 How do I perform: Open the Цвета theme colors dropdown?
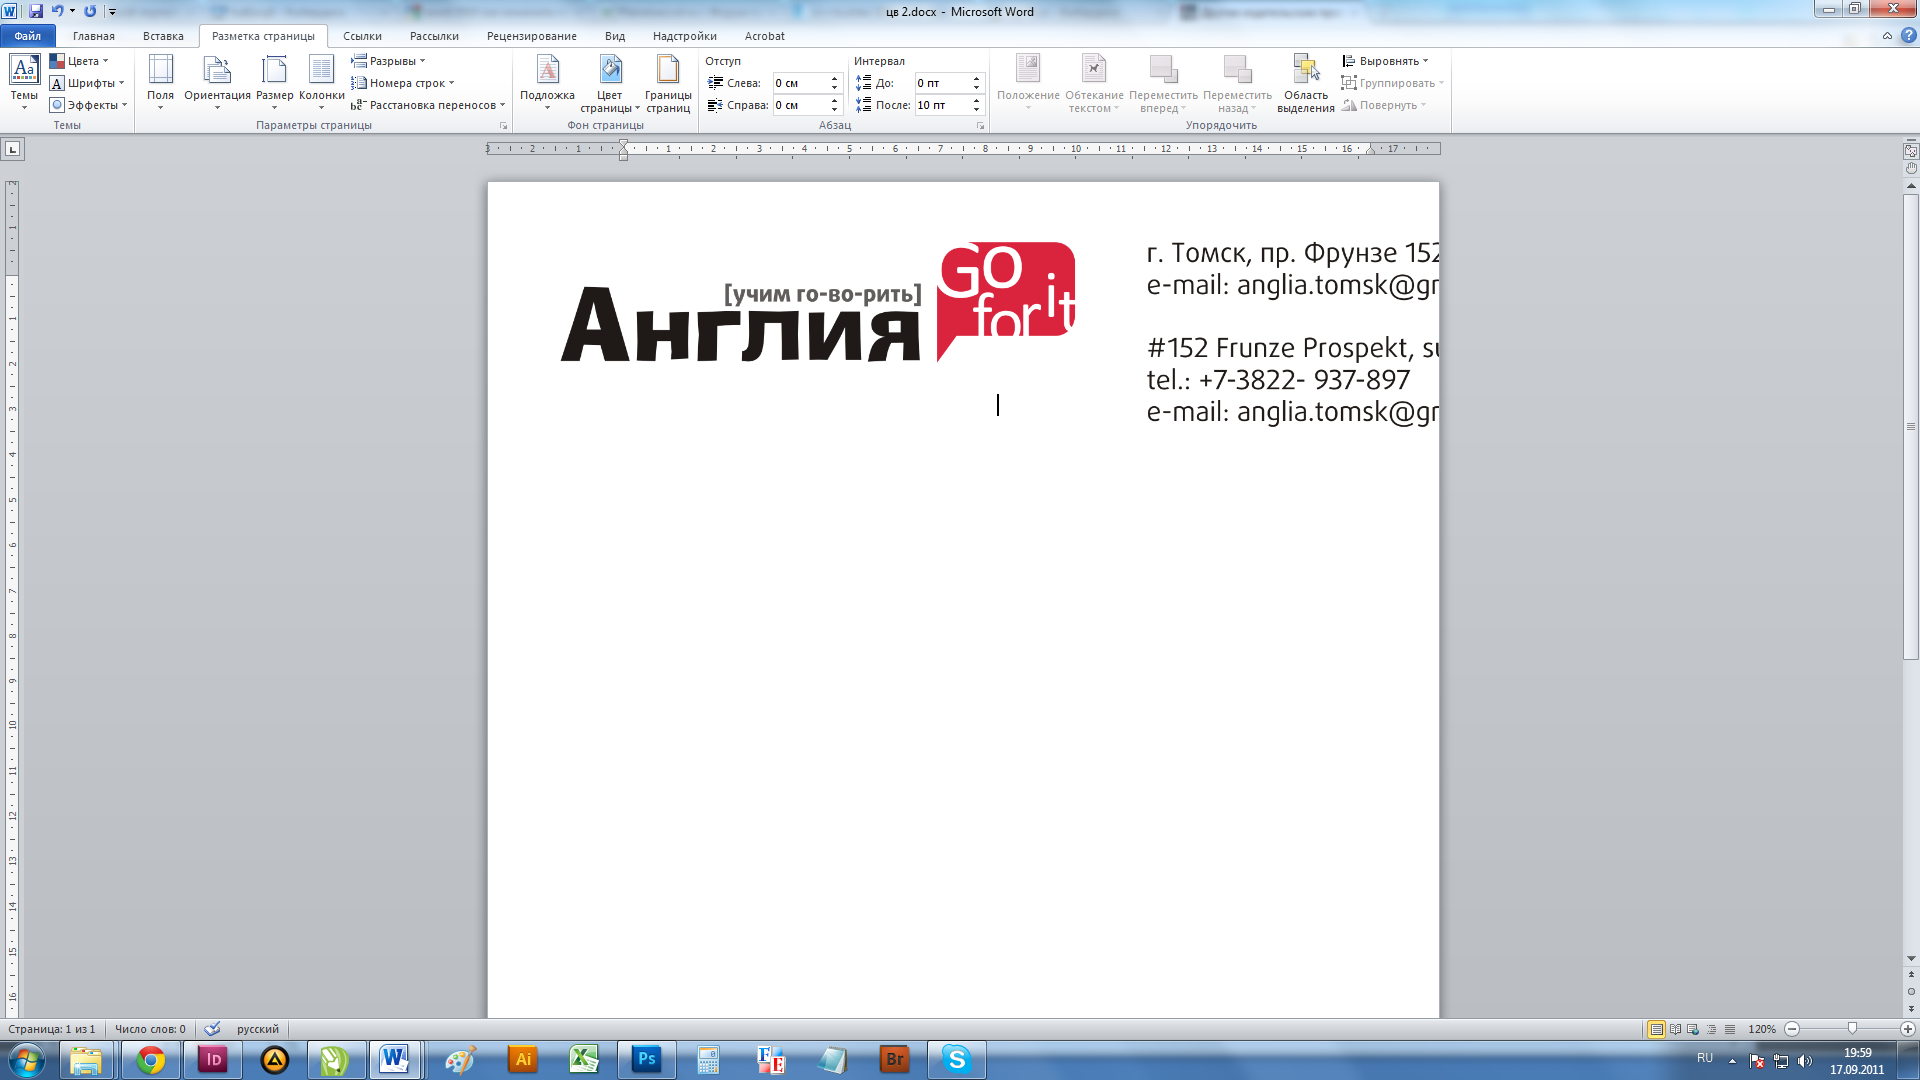point(79,61)
